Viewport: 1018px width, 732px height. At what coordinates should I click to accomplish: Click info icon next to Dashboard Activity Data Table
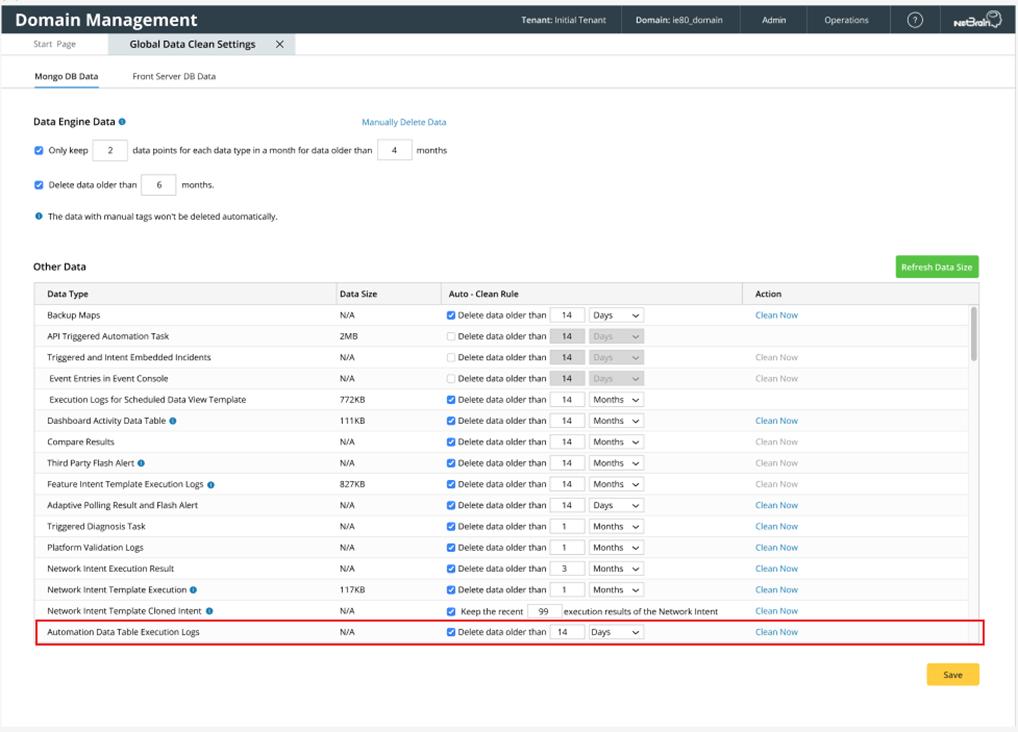point(173,421)
